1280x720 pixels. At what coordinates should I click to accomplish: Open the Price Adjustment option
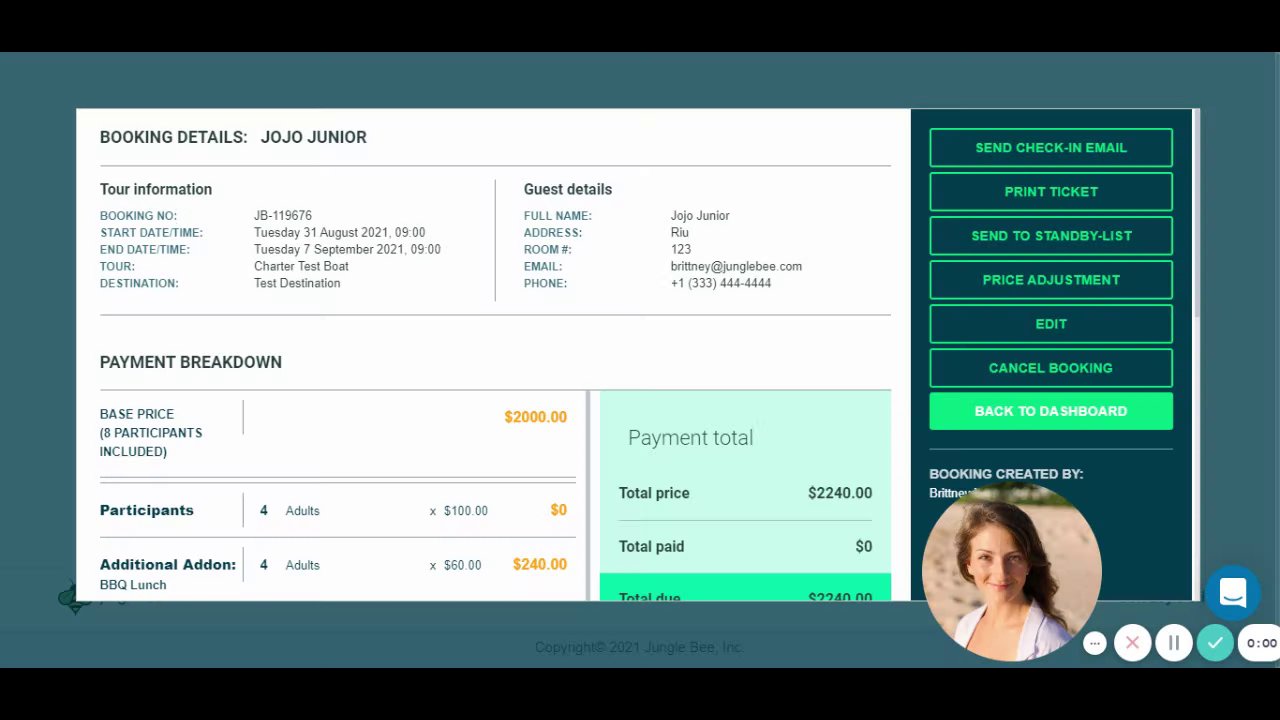pyautogui.click(x=1051, y=280)
